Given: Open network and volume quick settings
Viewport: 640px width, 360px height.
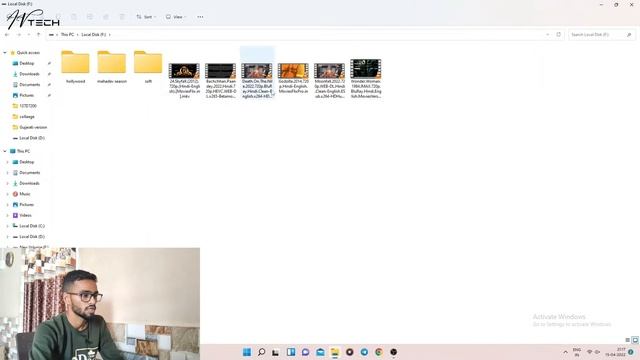Looking at the screenshot, I should [593, 352].
